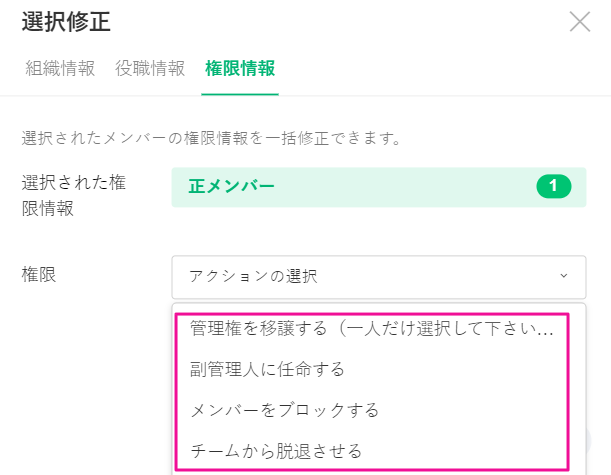Viewport: 611px width, 475px height.
Task: Pick メンバーをブロックする from the list
Action: pyautogui.click(x=284, y=410)
